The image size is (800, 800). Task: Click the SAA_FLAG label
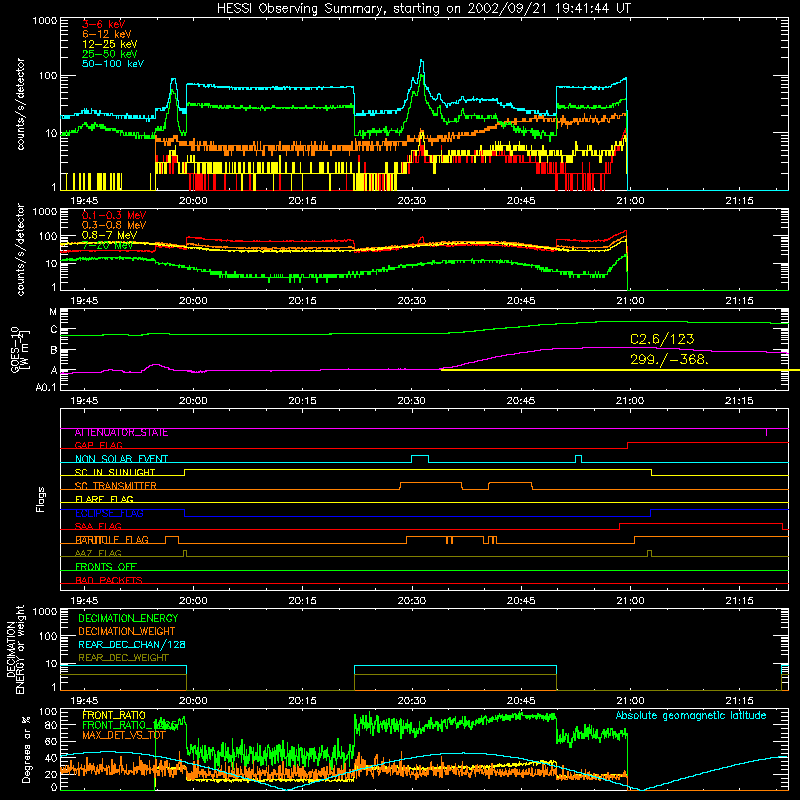[x=98, y=526]
